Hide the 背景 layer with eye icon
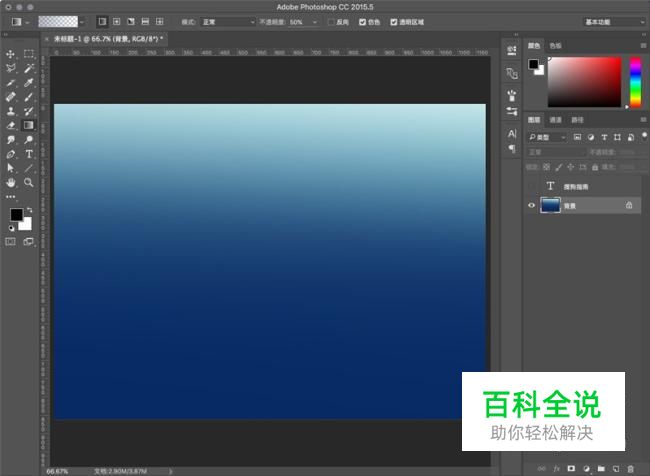This screenshot has width=650, height=476. (x=531, y=205)
